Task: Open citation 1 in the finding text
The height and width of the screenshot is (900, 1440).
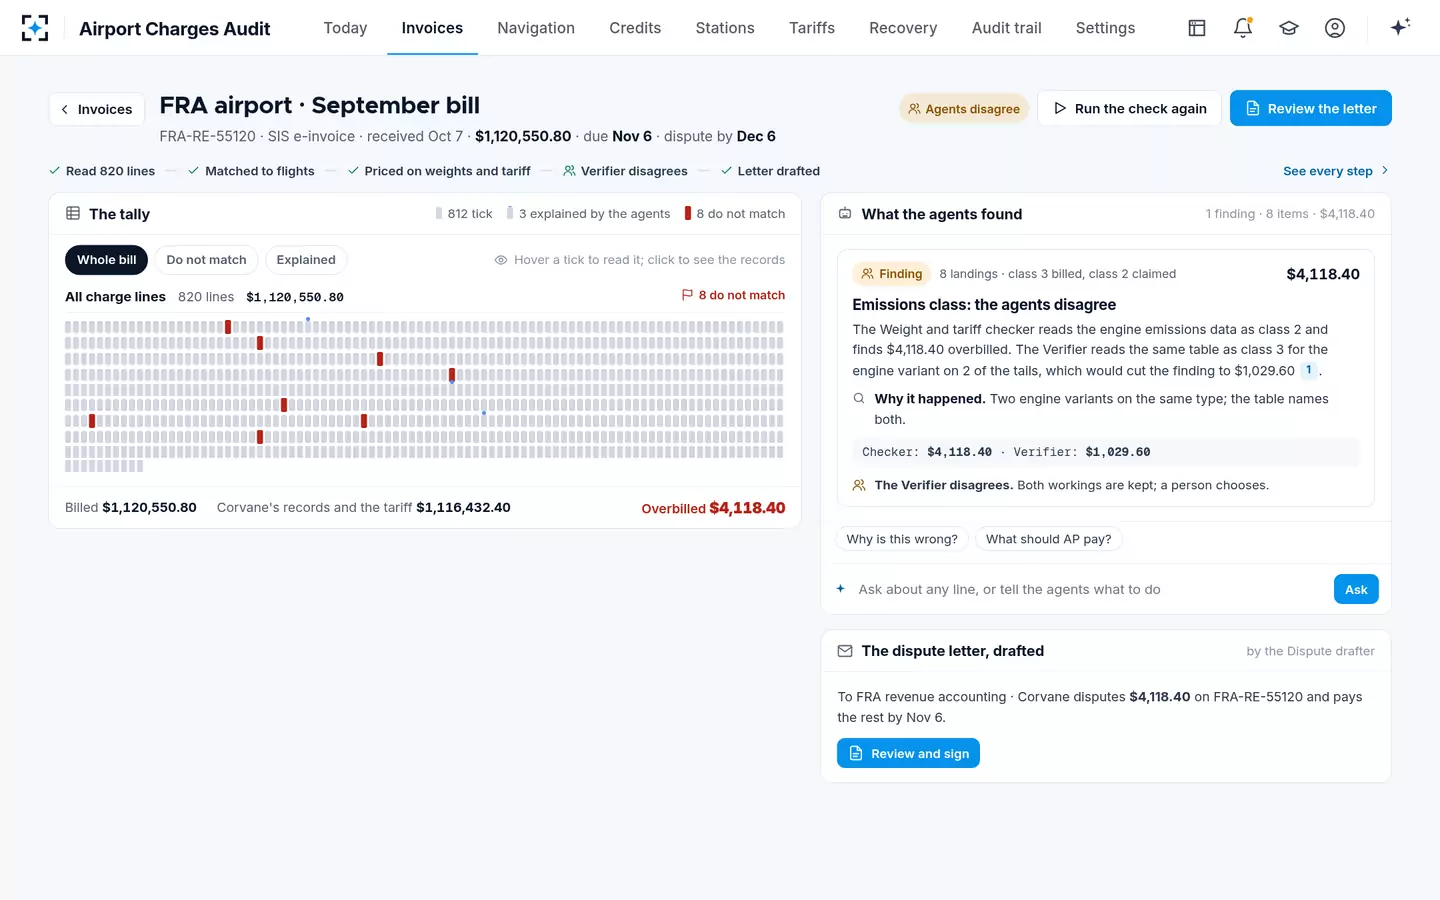Action: coord(1308,370)
